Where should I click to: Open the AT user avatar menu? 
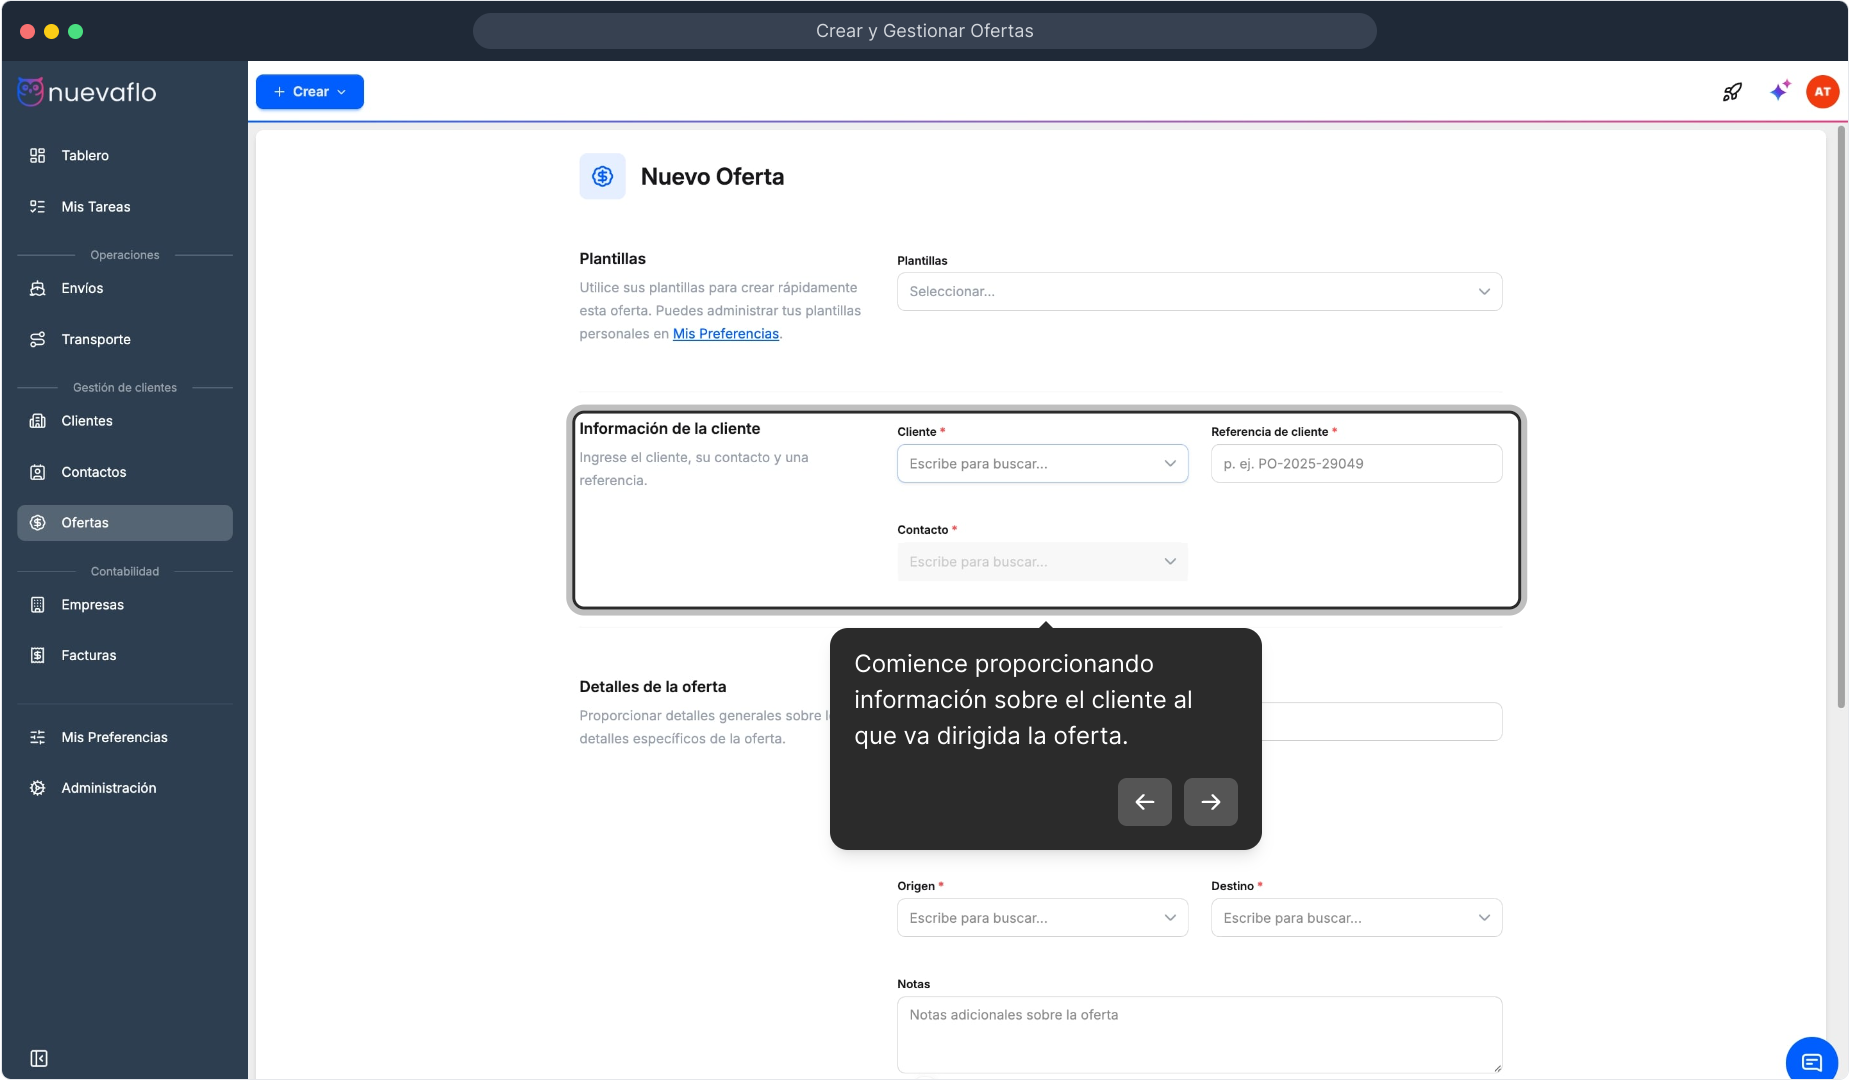coord(1822,92)
